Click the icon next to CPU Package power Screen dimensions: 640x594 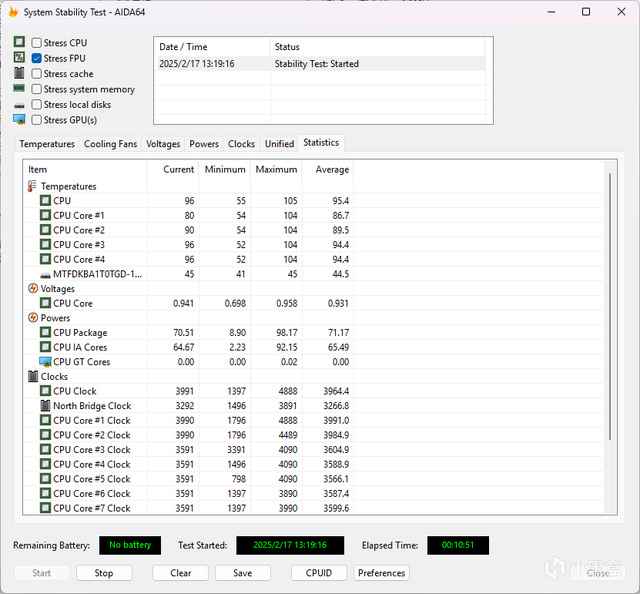pyautogui.click(x=45, y=332)
